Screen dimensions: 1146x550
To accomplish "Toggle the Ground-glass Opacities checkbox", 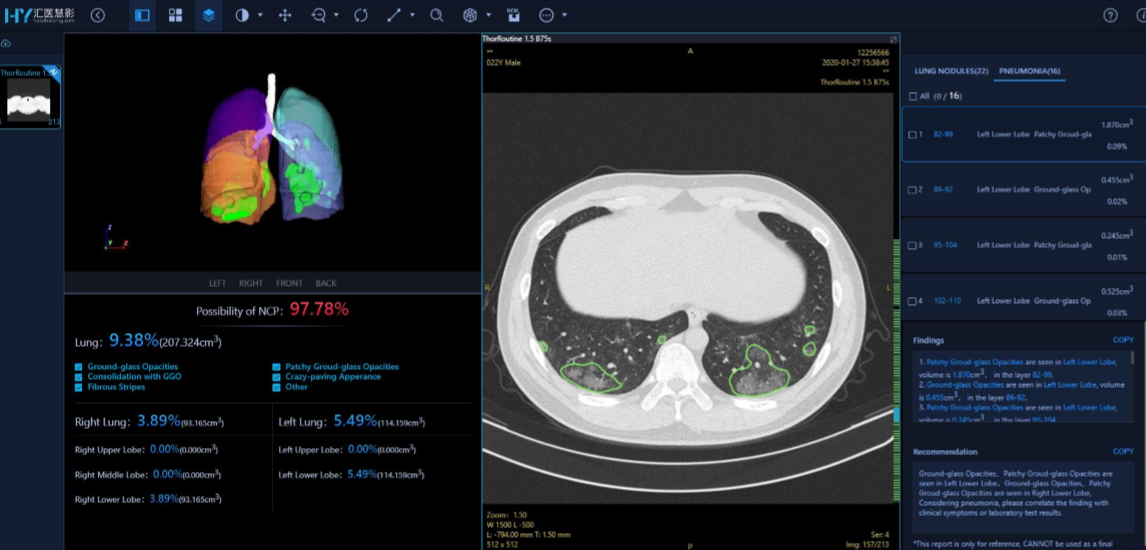I will click(x=79, y=367).
